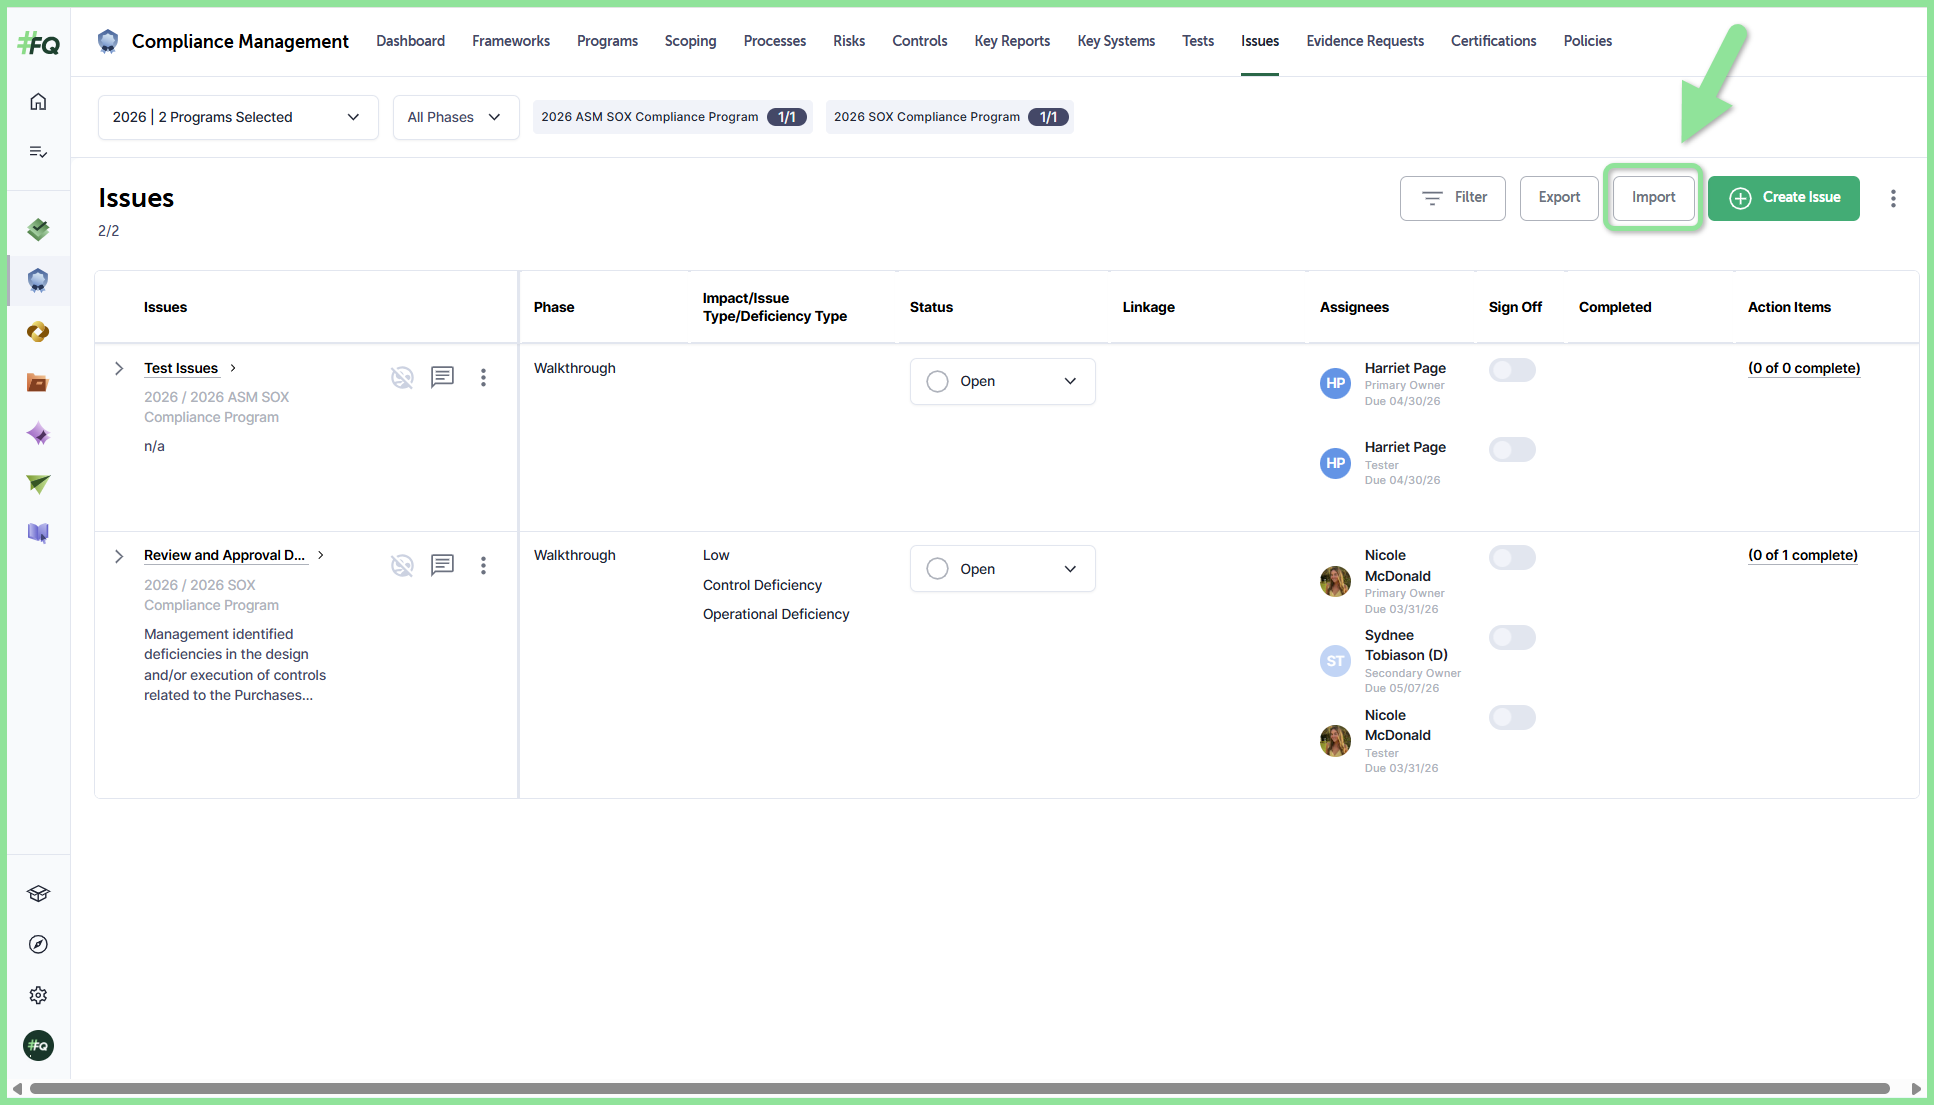Switch to the Controls tab
1934x1105 pixels.
919,41
